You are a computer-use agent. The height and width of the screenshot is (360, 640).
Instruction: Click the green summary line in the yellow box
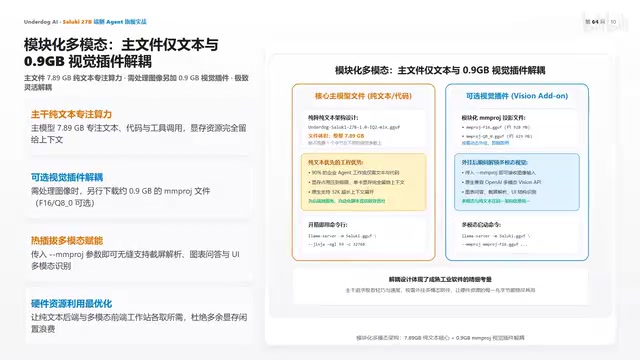[347, 201]
